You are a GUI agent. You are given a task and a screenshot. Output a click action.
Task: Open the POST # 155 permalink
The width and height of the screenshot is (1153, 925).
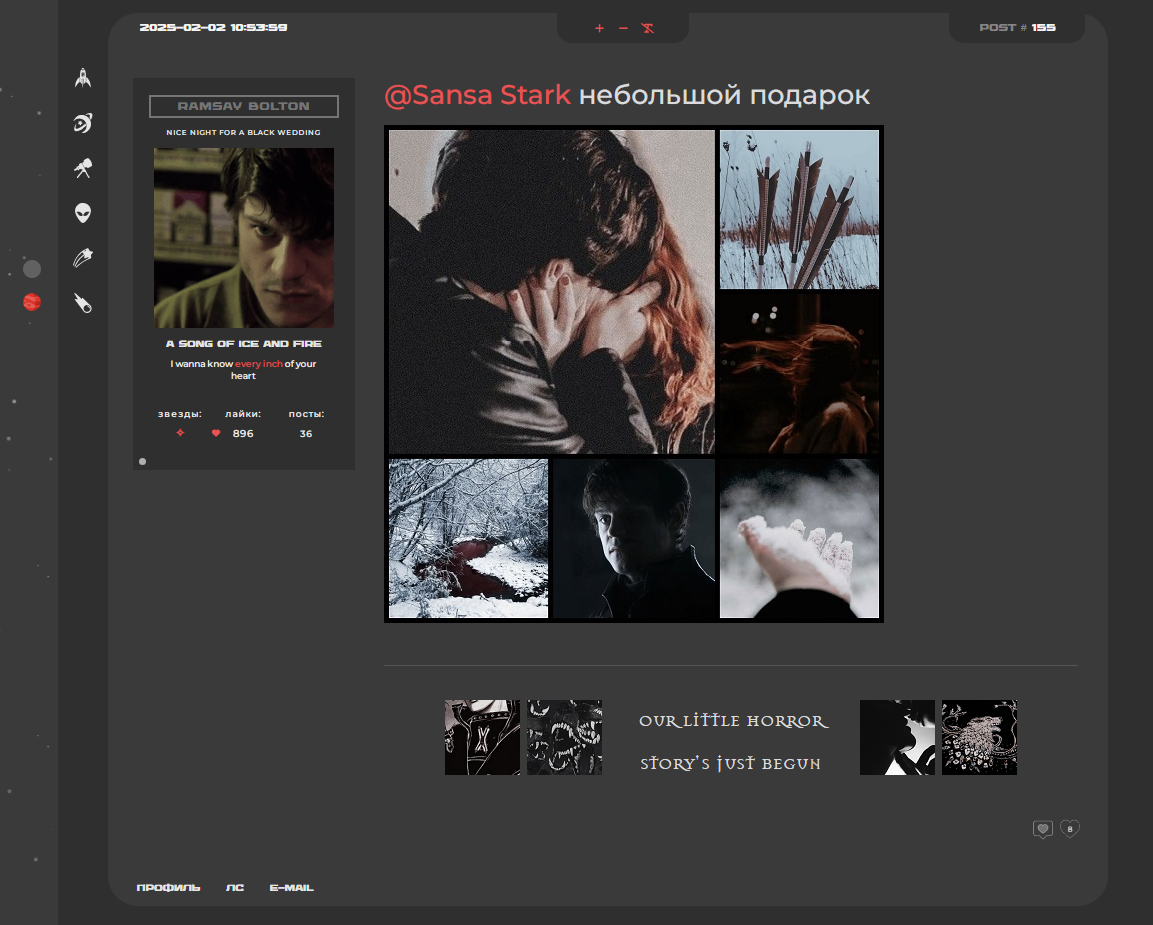coord(1017,27)
